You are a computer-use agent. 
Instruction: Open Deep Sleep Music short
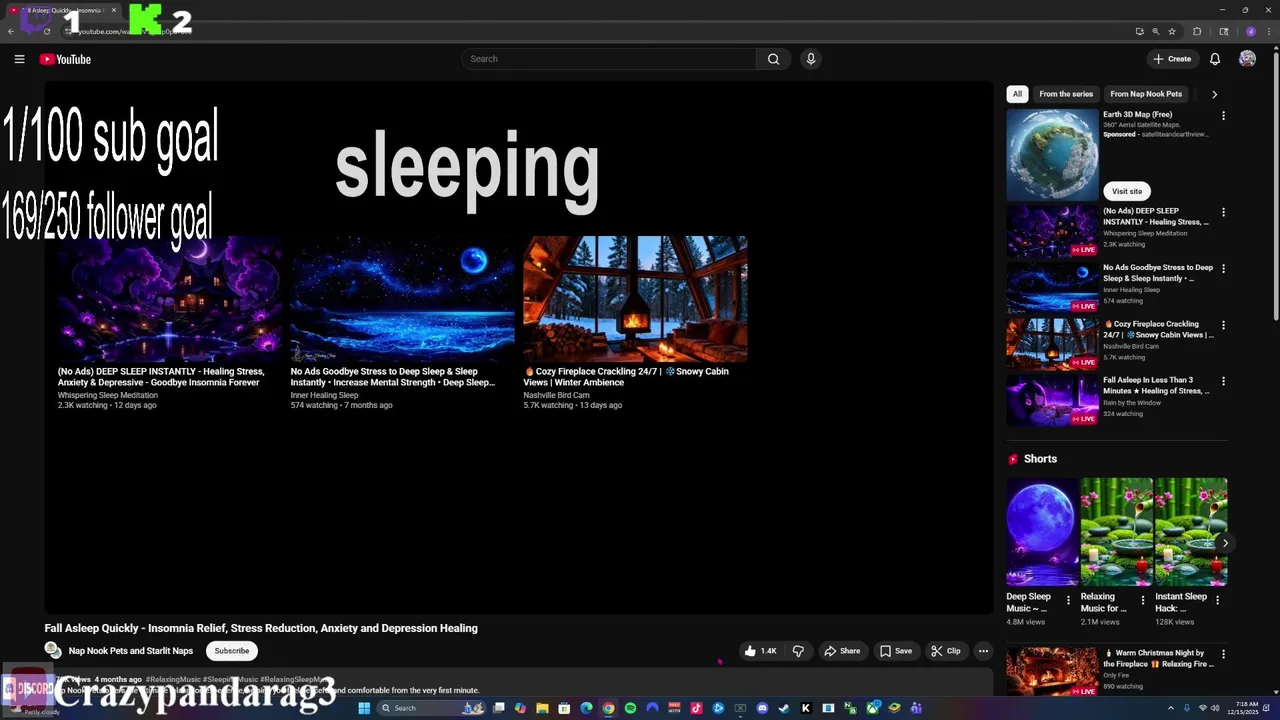(1043, 532)
